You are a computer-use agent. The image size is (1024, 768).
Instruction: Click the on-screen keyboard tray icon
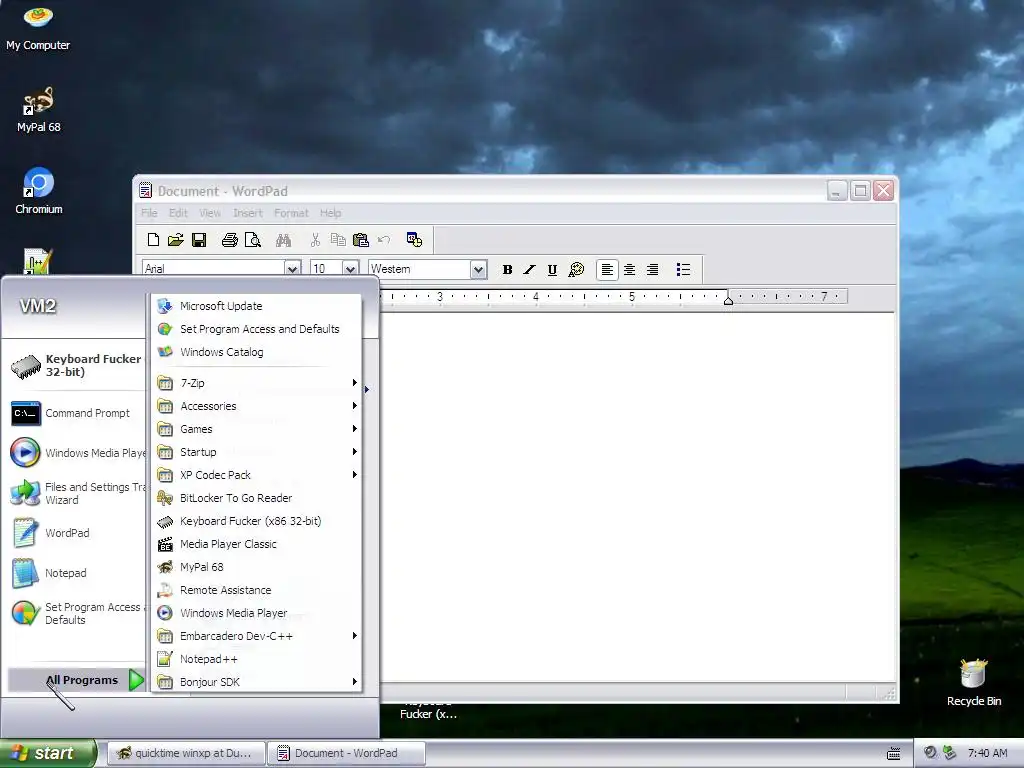coord(893,754)
